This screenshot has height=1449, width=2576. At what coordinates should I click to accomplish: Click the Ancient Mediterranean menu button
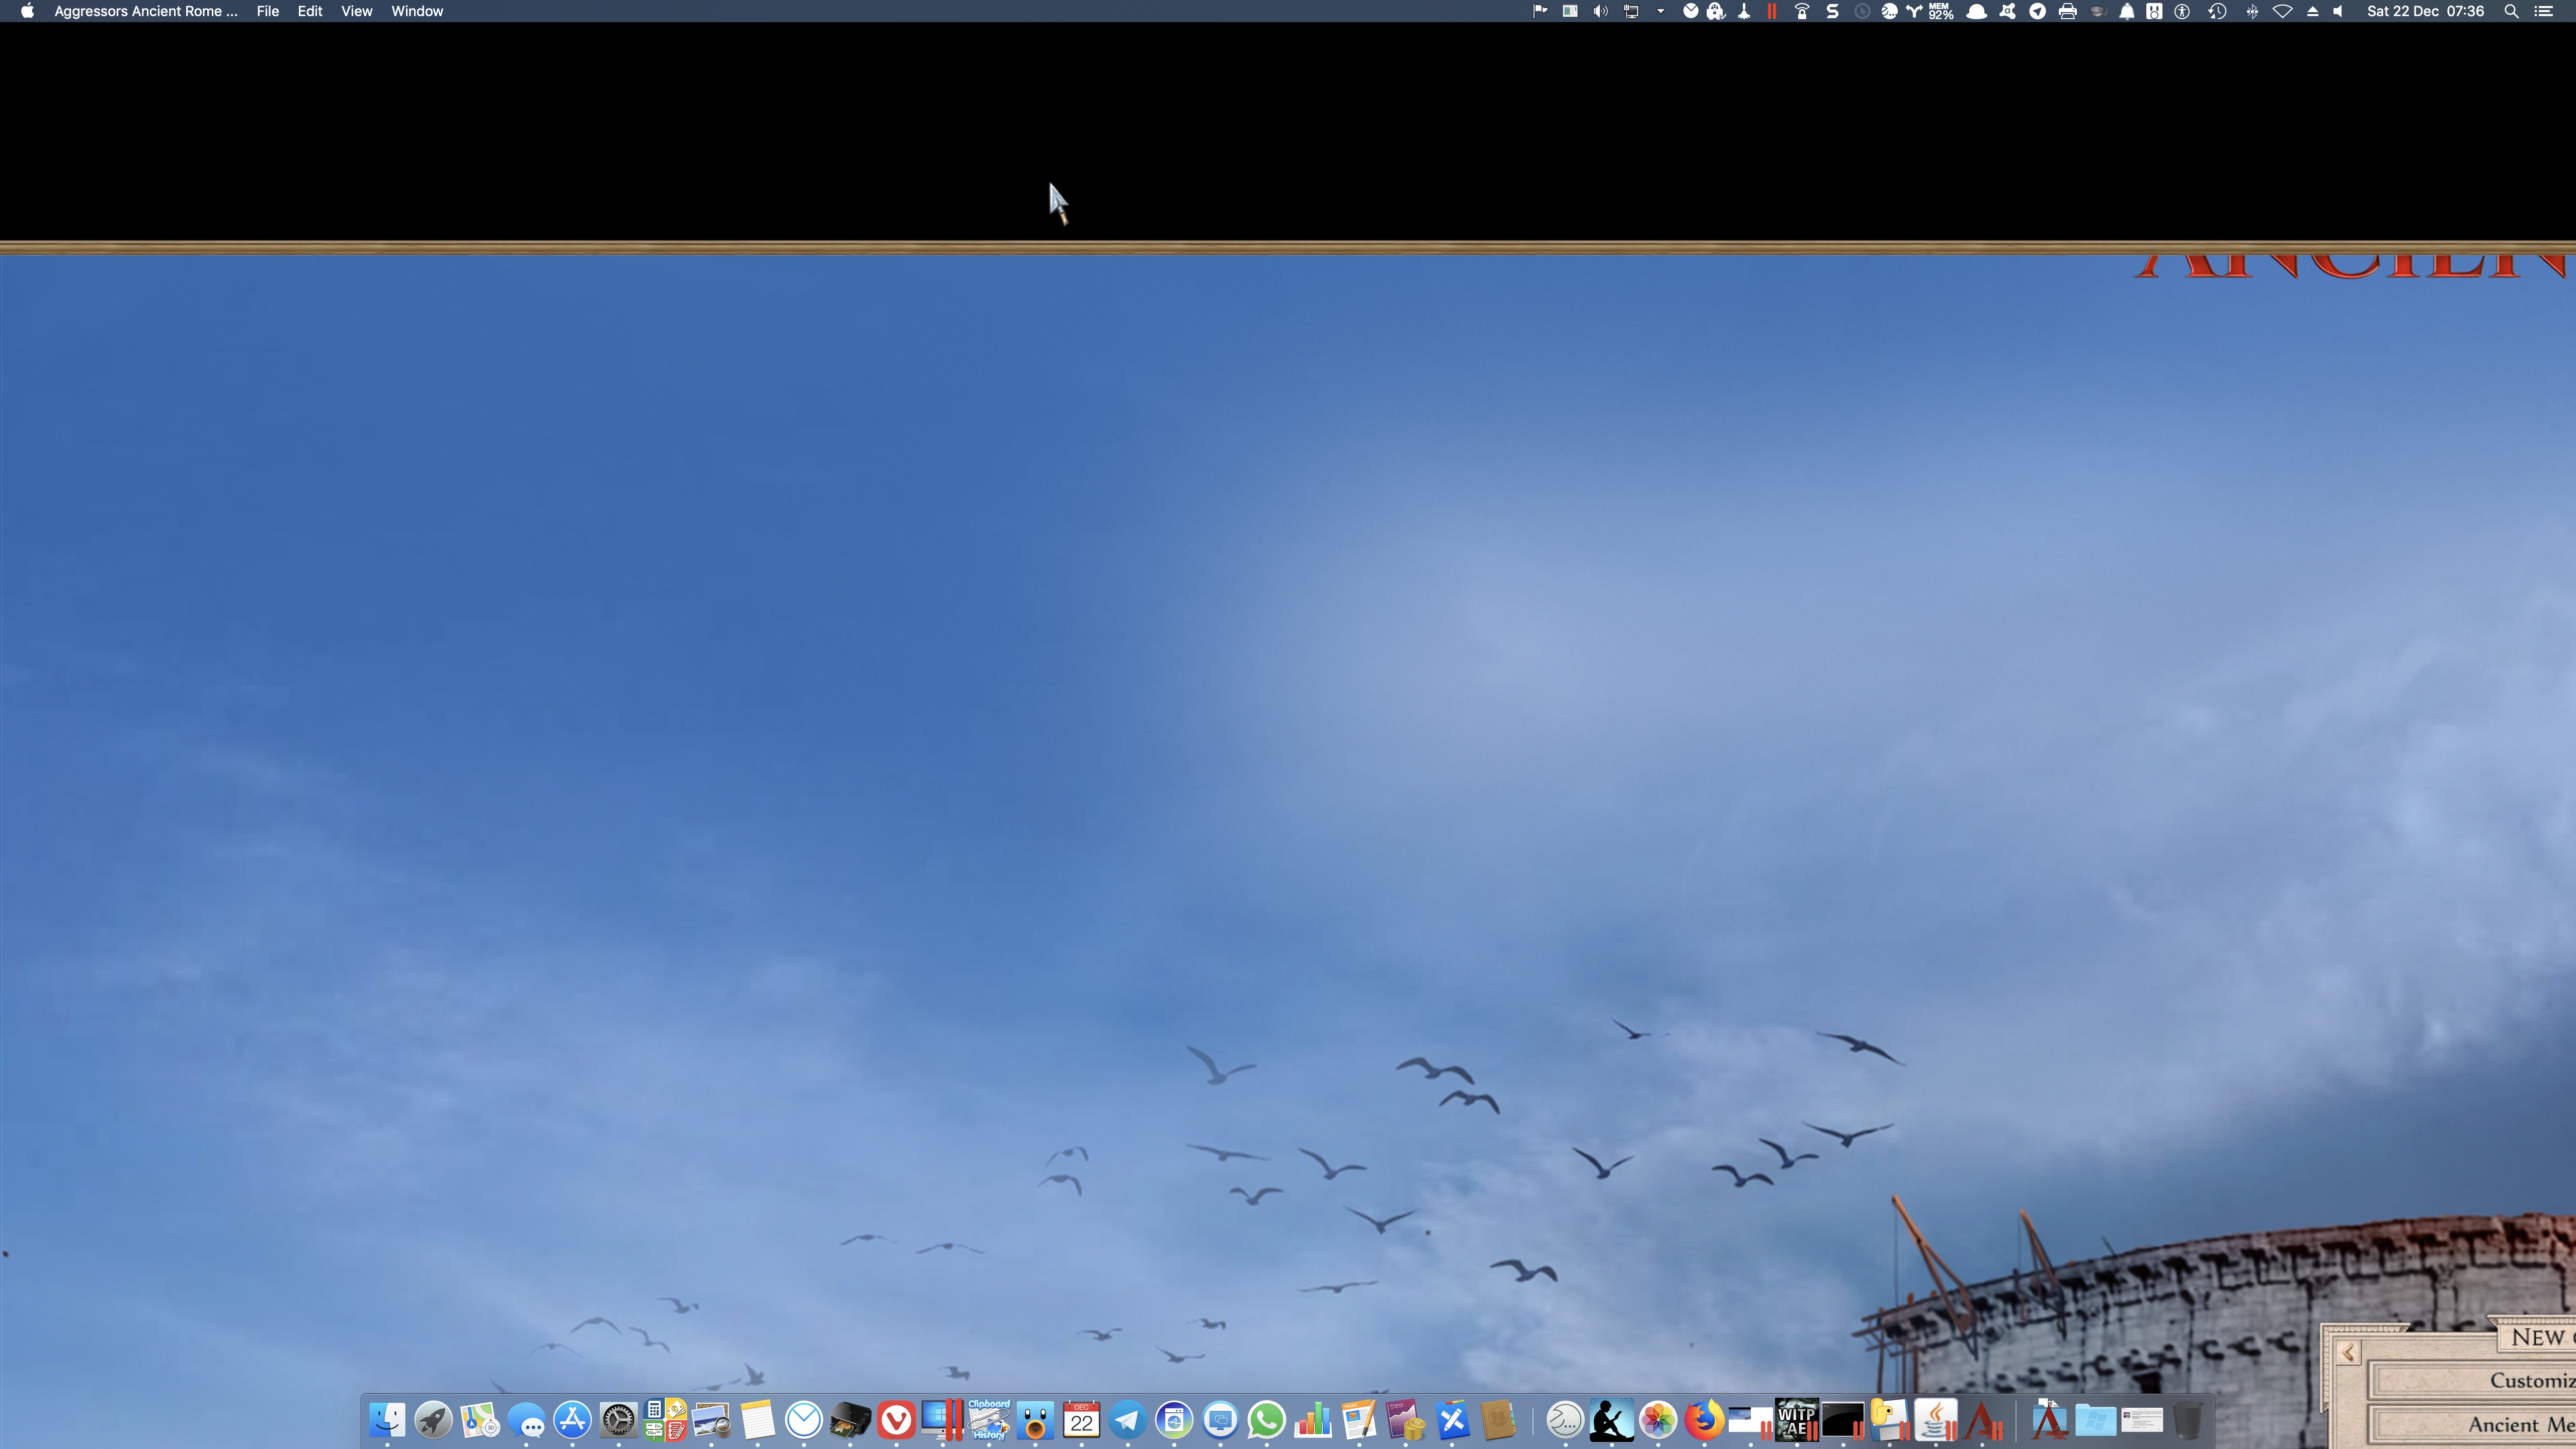pyautogui.click(x=2520, y=1424)
